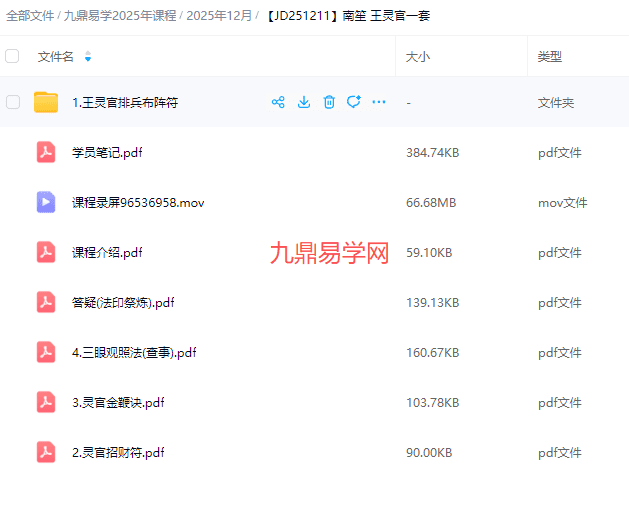The height and width of the screenshot is (512, 629).
Task: Navigate to 九鼎易学2025年课程 breadcrumb
Action: click(x=121, y=16)
